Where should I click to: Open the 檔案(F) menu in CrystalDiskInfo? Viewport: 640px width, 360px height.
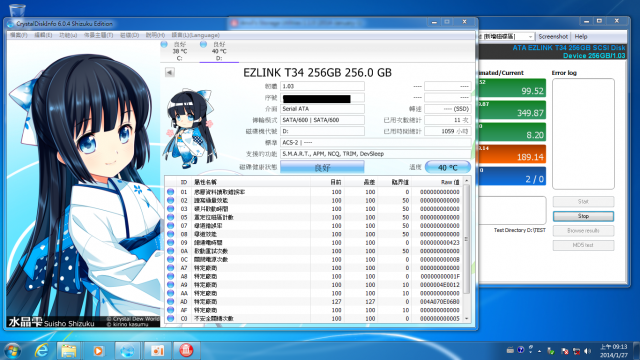coord(18,36)
